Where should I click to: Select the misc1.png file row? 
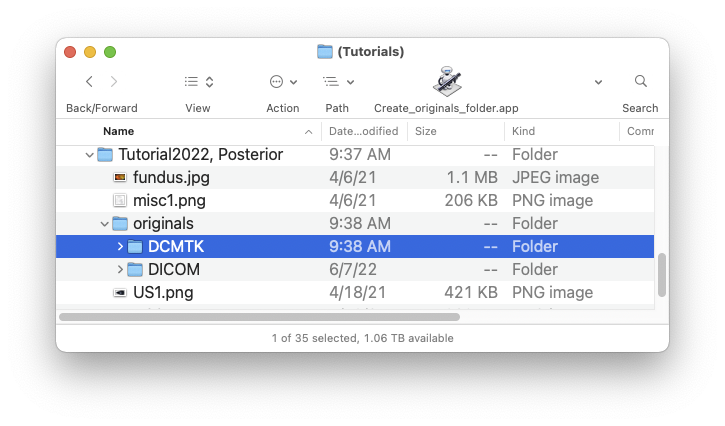tap(355, 200)
